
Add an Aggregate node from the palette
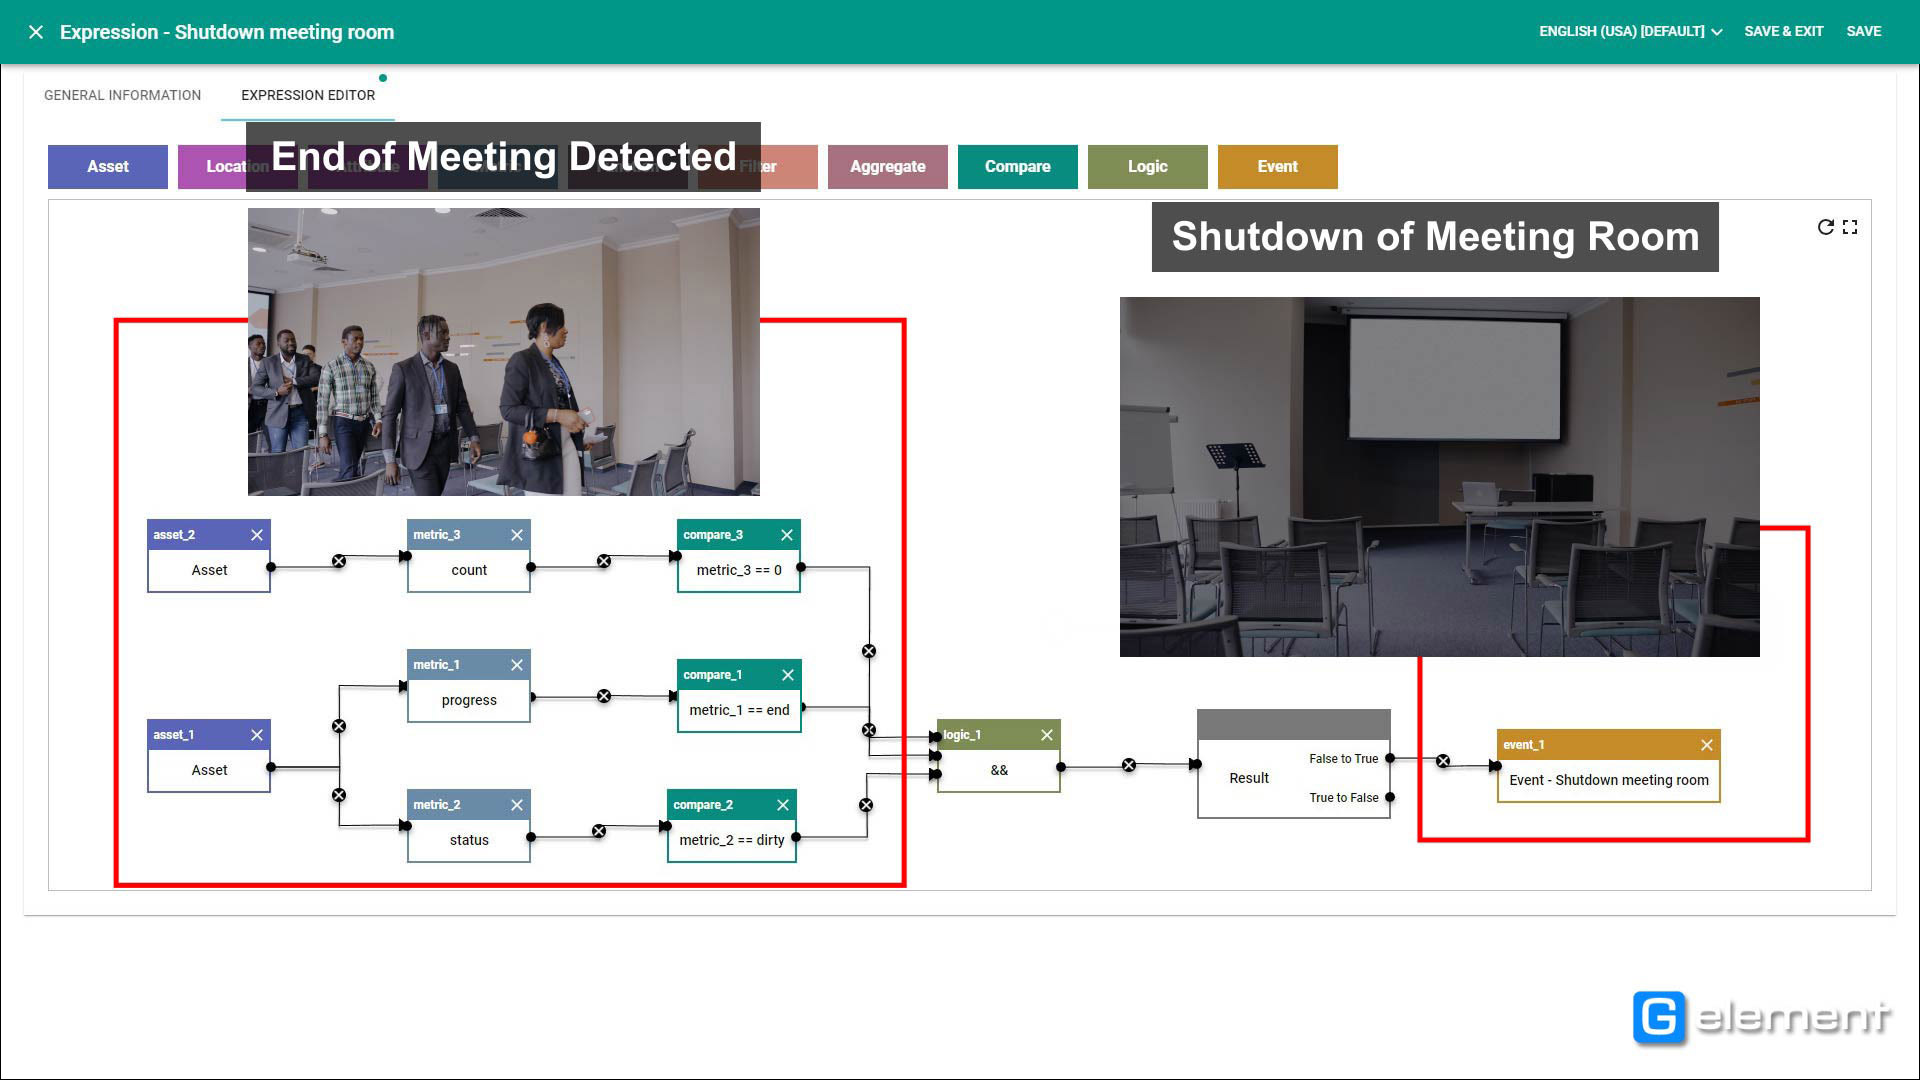[x=887, y=166]
